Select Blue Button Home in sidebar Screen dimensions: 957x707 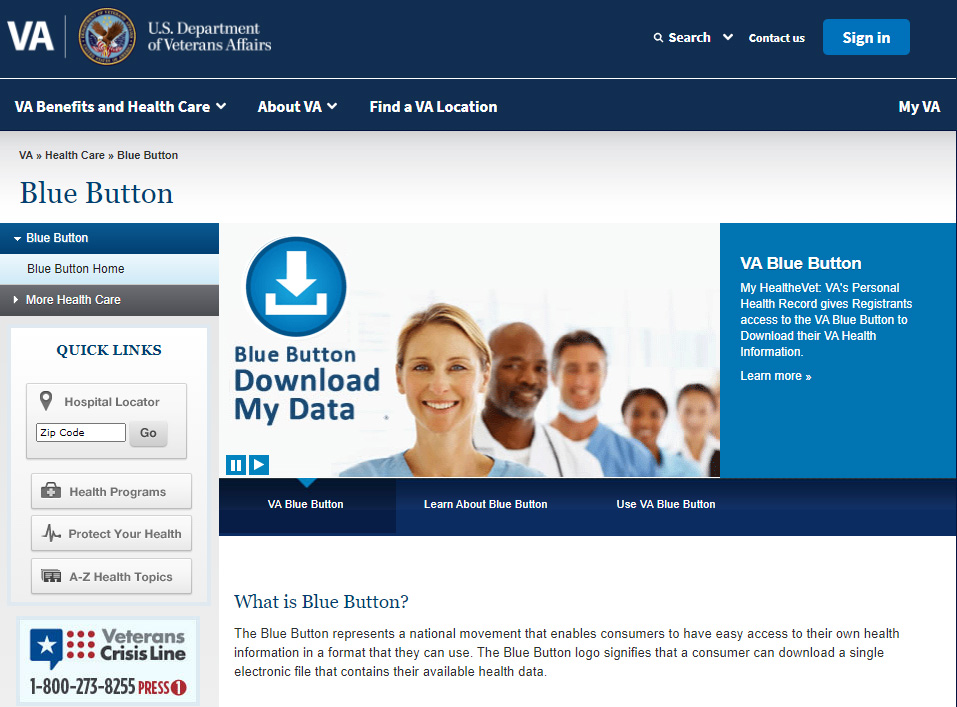(x=109, y=269)
